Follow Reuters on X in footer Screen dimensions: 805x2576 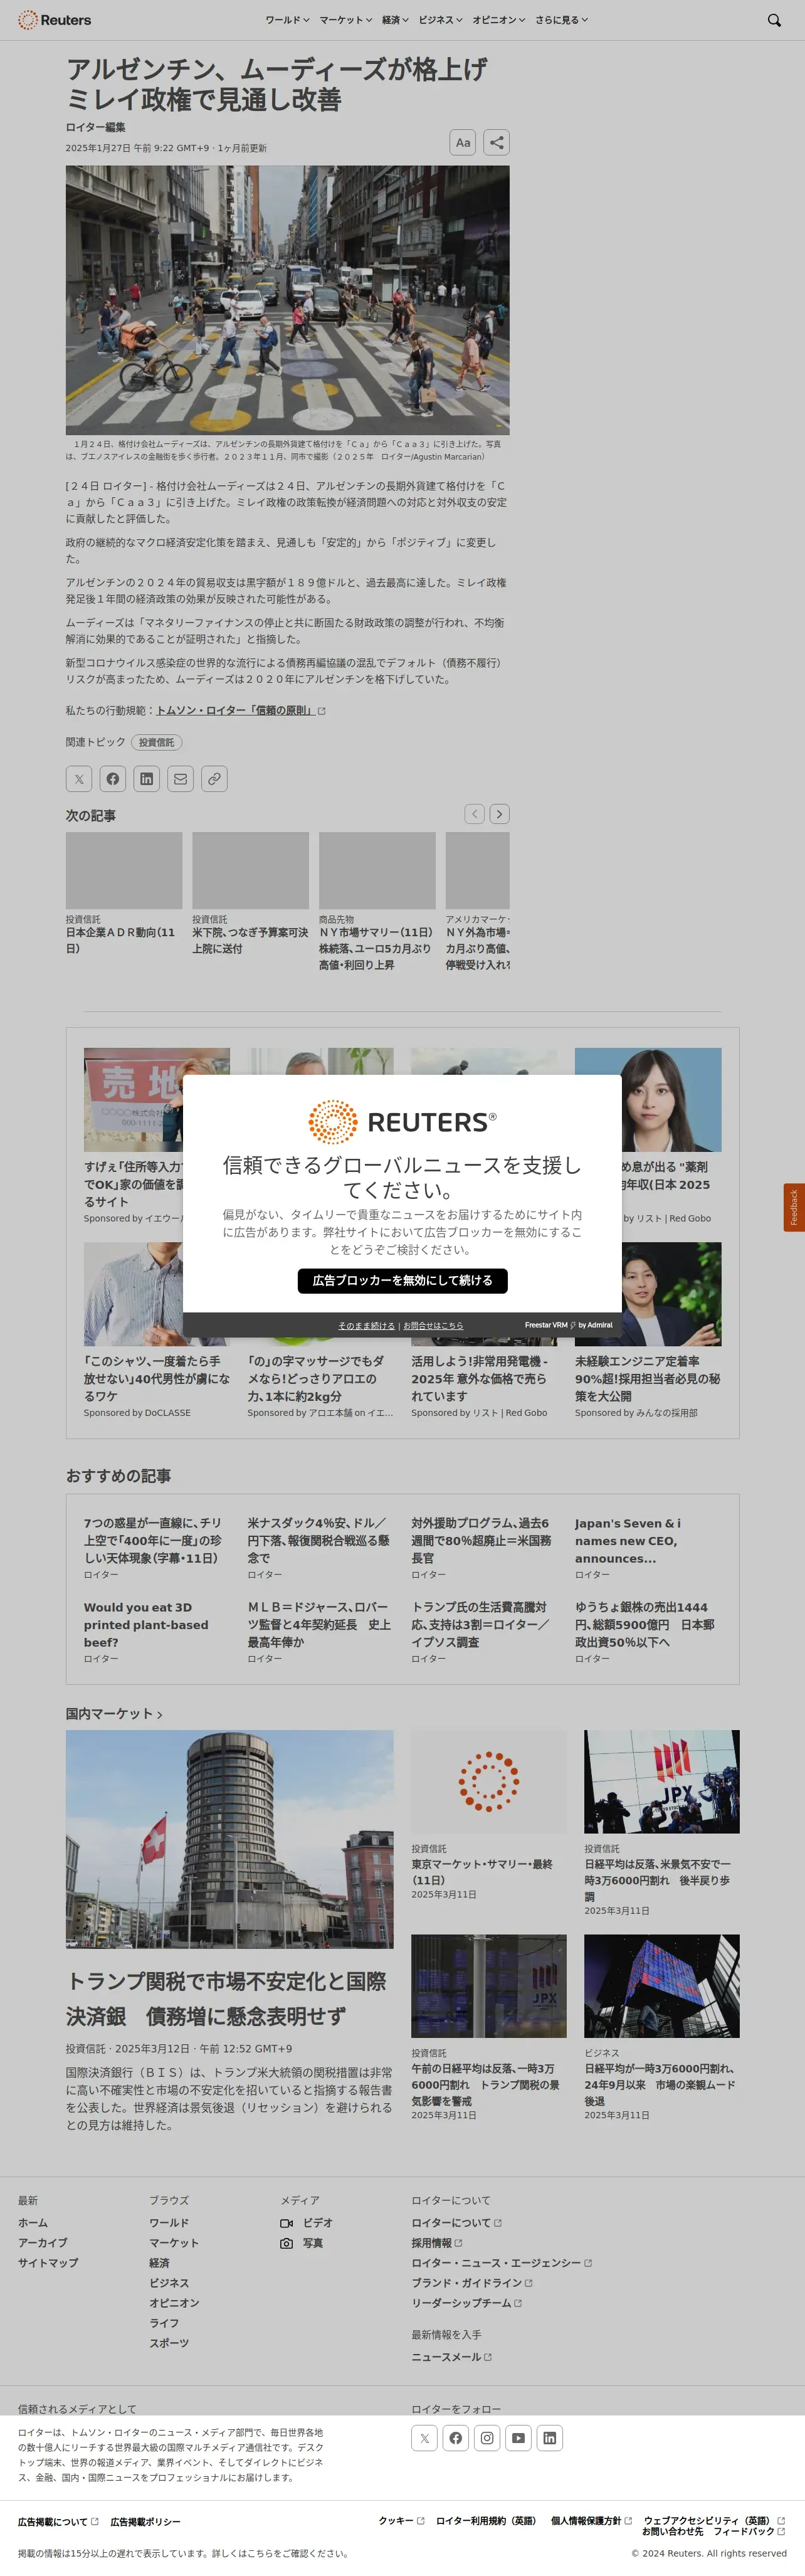point(424,2438)
